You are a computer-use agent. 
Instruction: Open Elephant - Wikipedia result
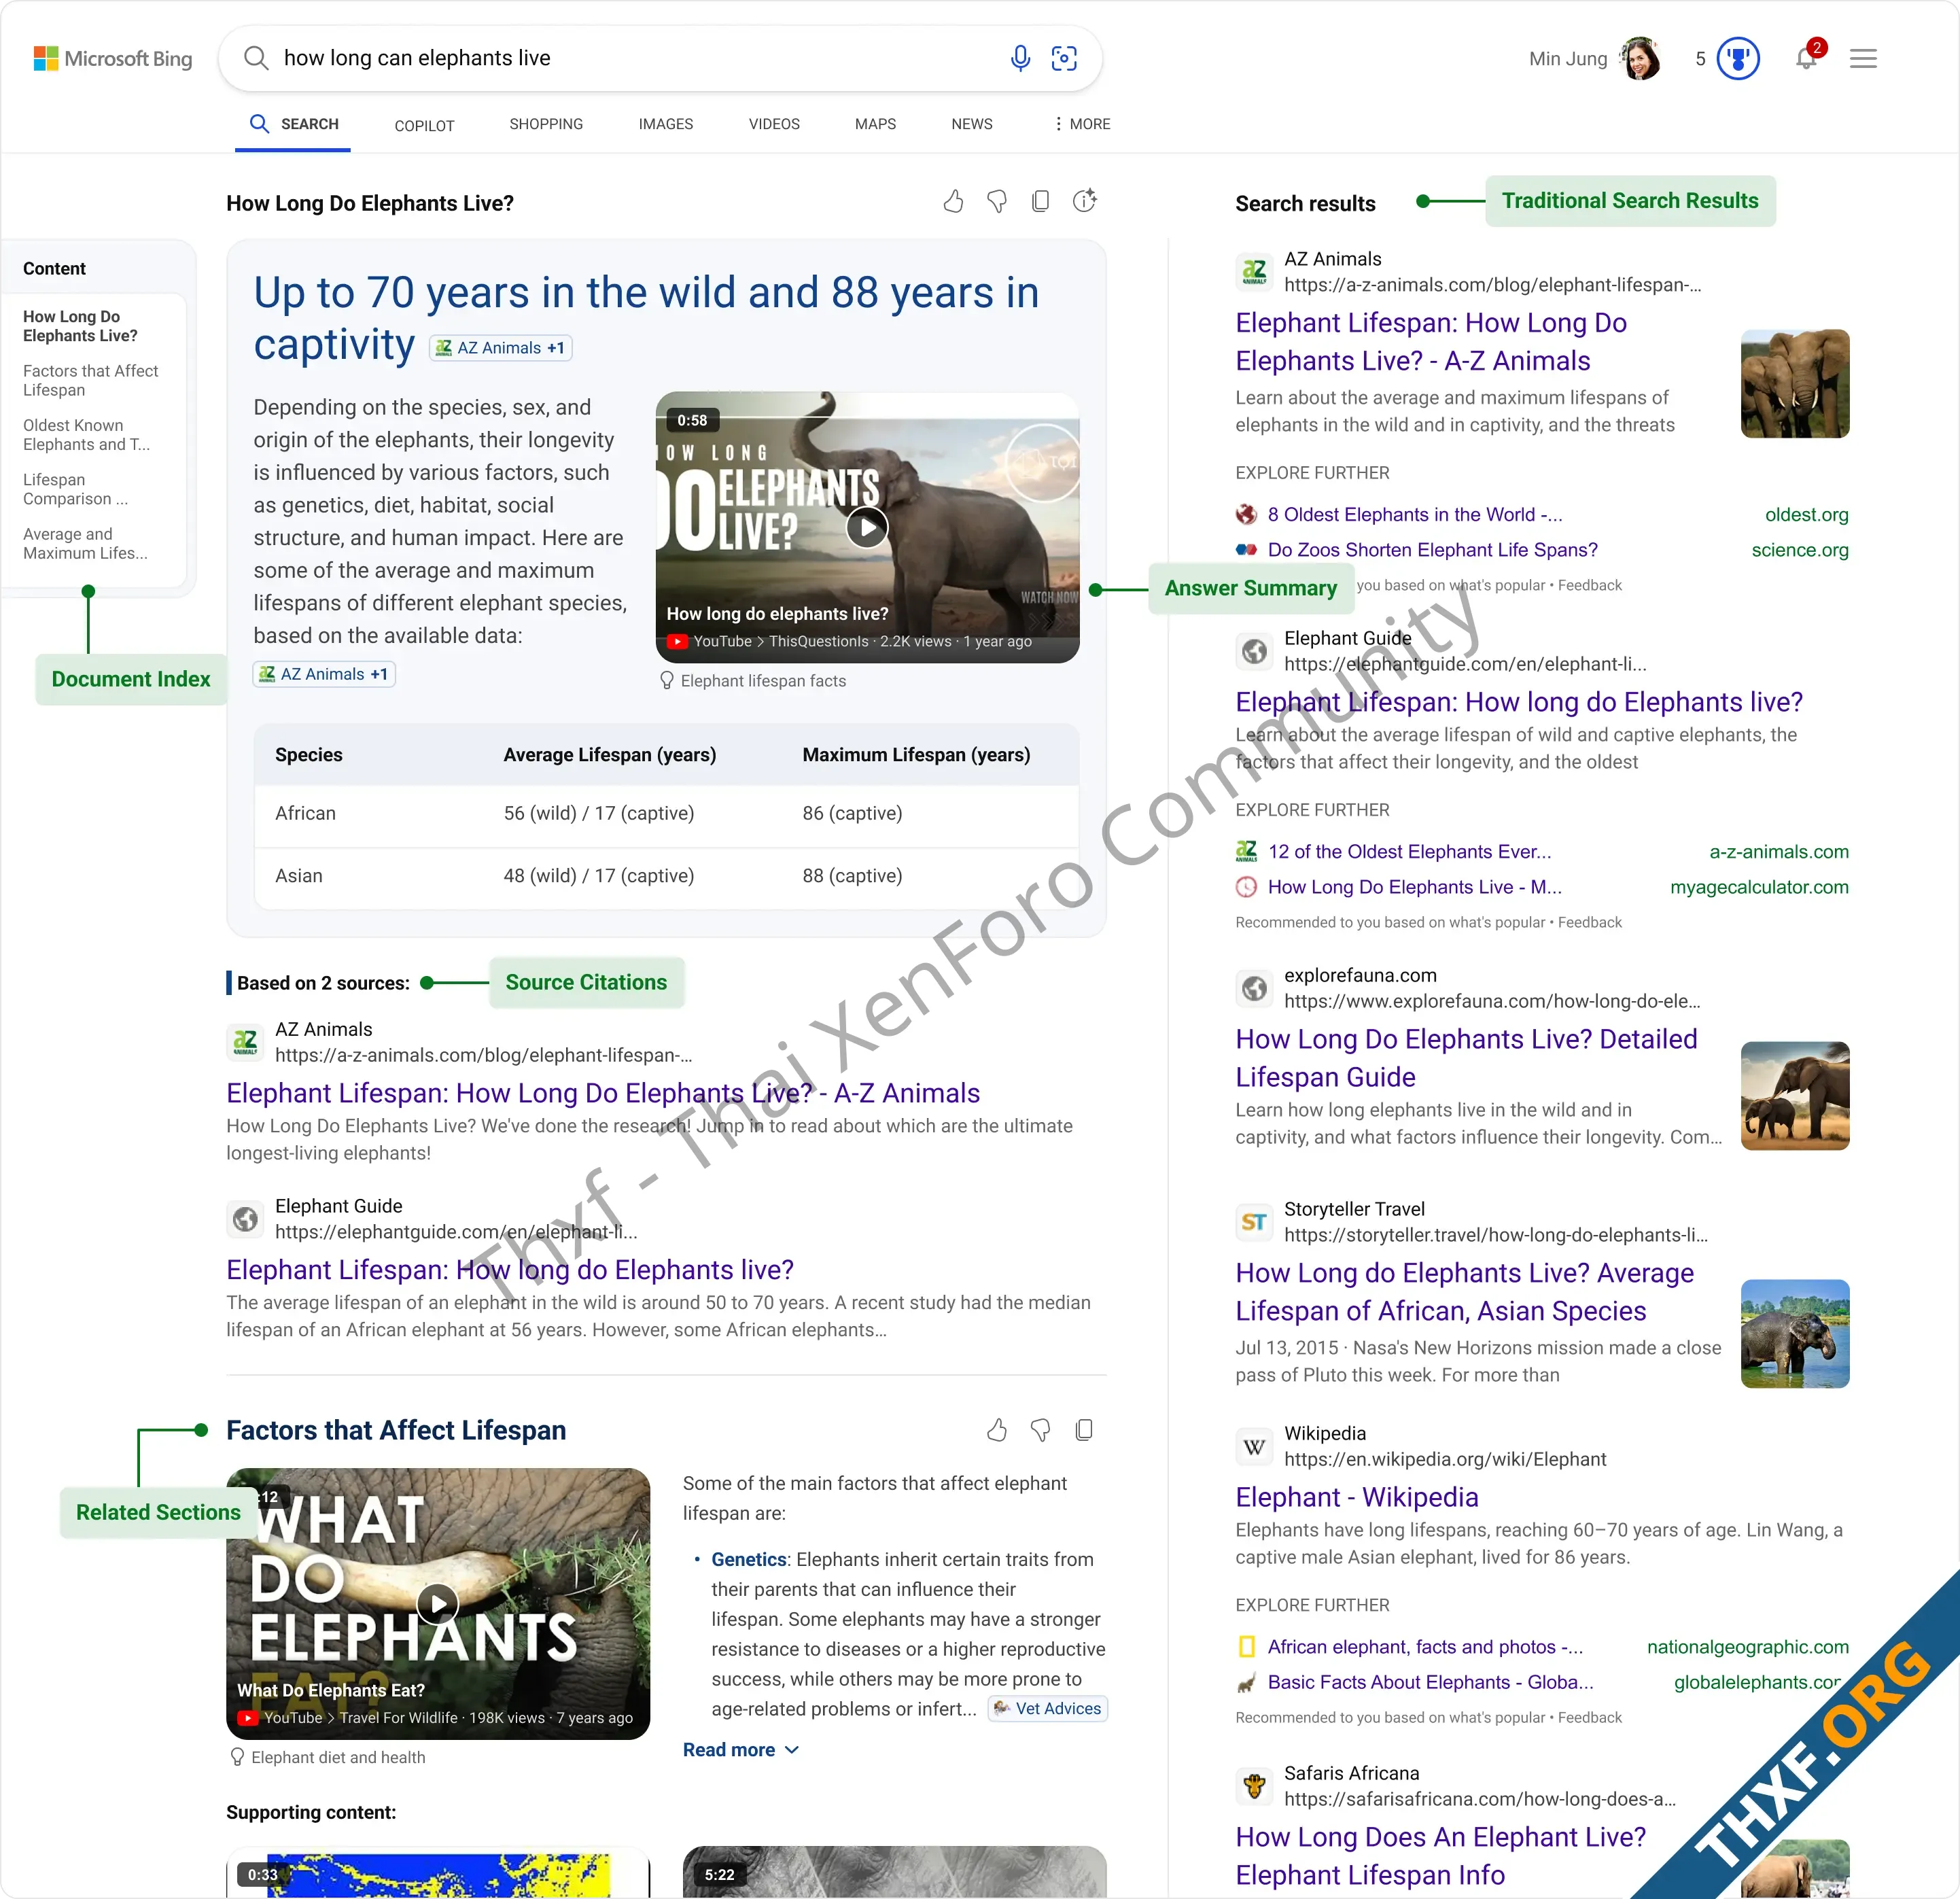point(1357,1497)
